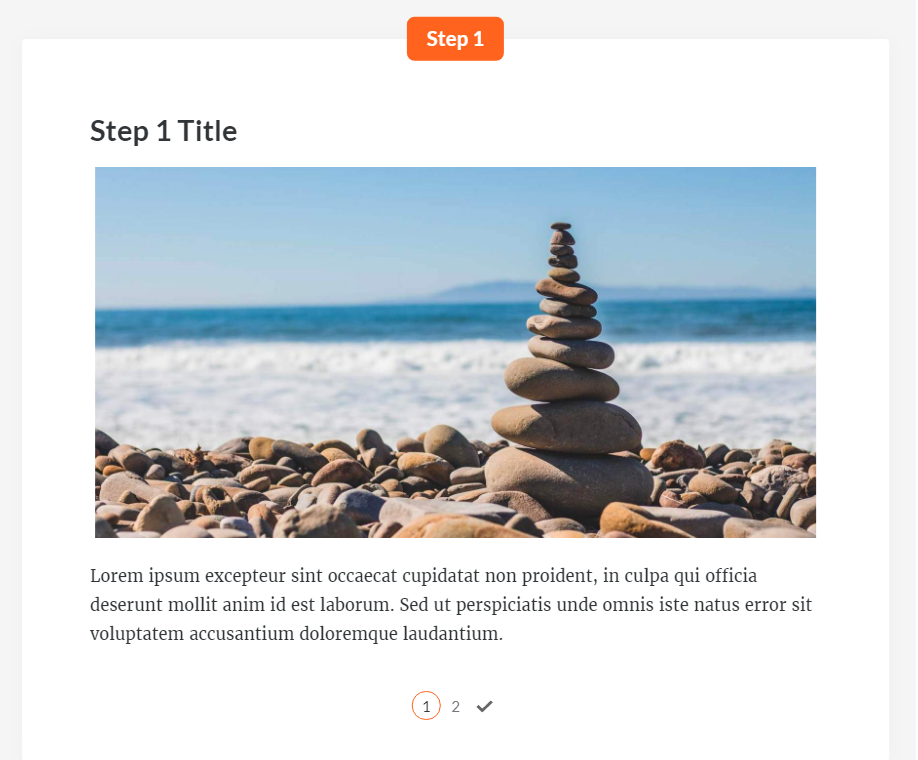Go to step 2 in pagination
This screenshot has width=918, height=760.
[x=455, y=707]
